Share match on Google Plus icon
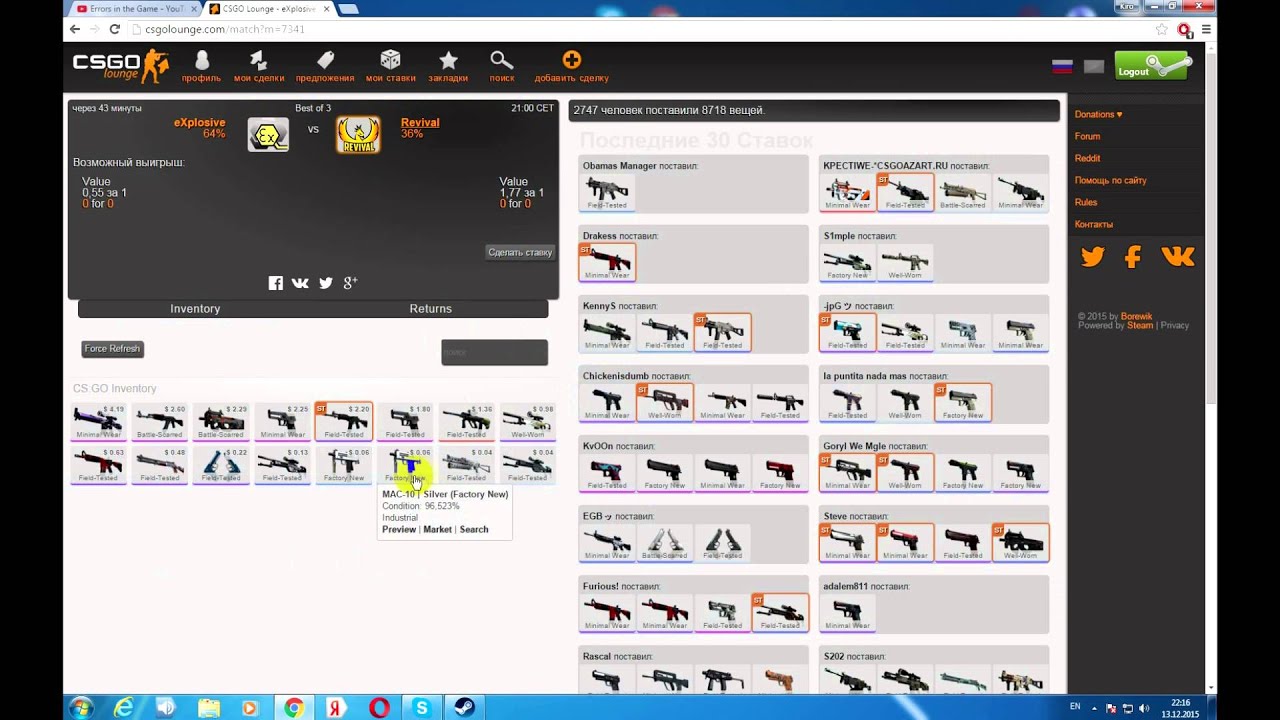Viewport: 1280px width, 720px height. pyautogui.click(x=350, y=283)
